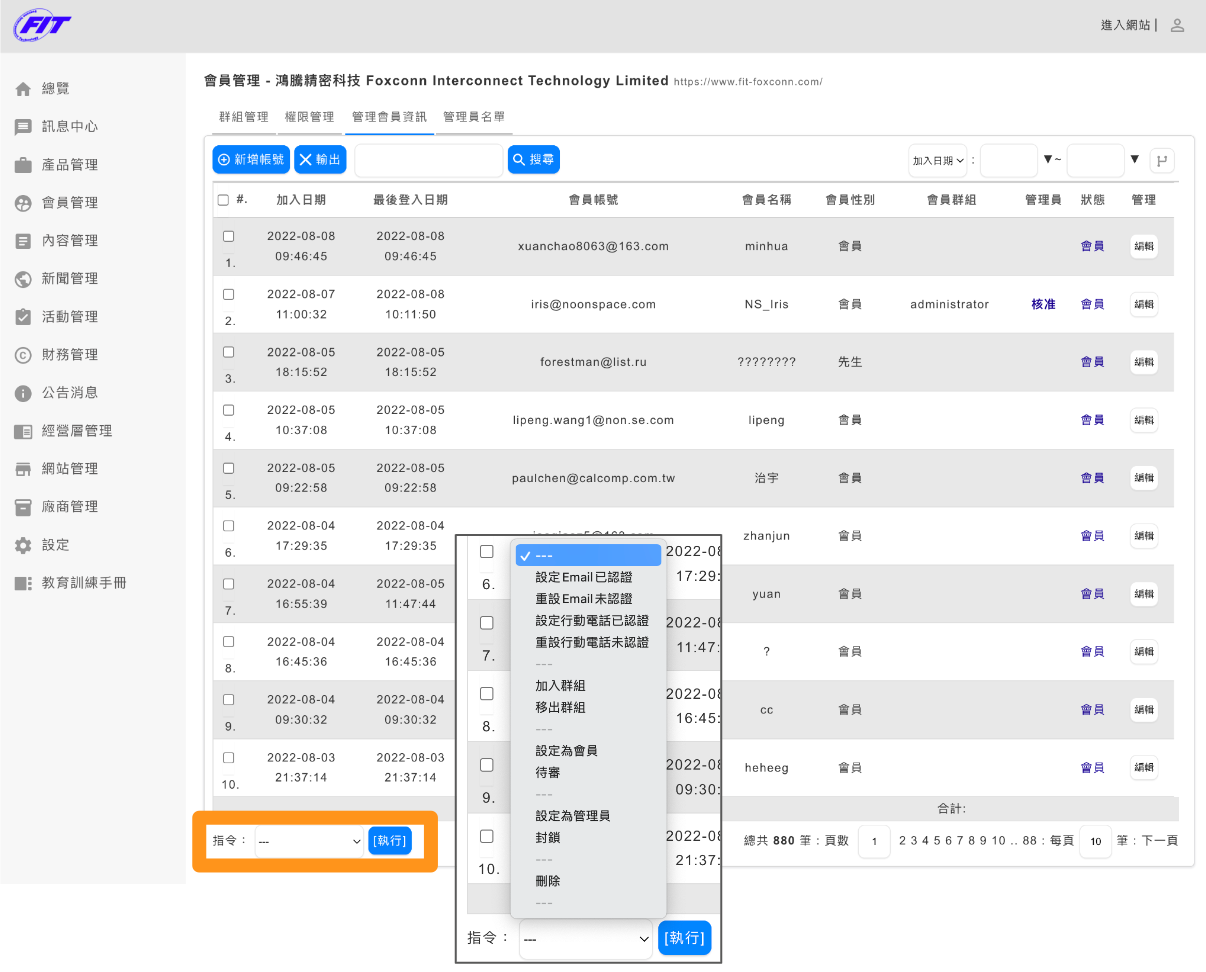Viewport: 1206px width, 972px height.
Task: Open the 進入網站 link
Action: pyautogui.click(x=1125, y=25)
